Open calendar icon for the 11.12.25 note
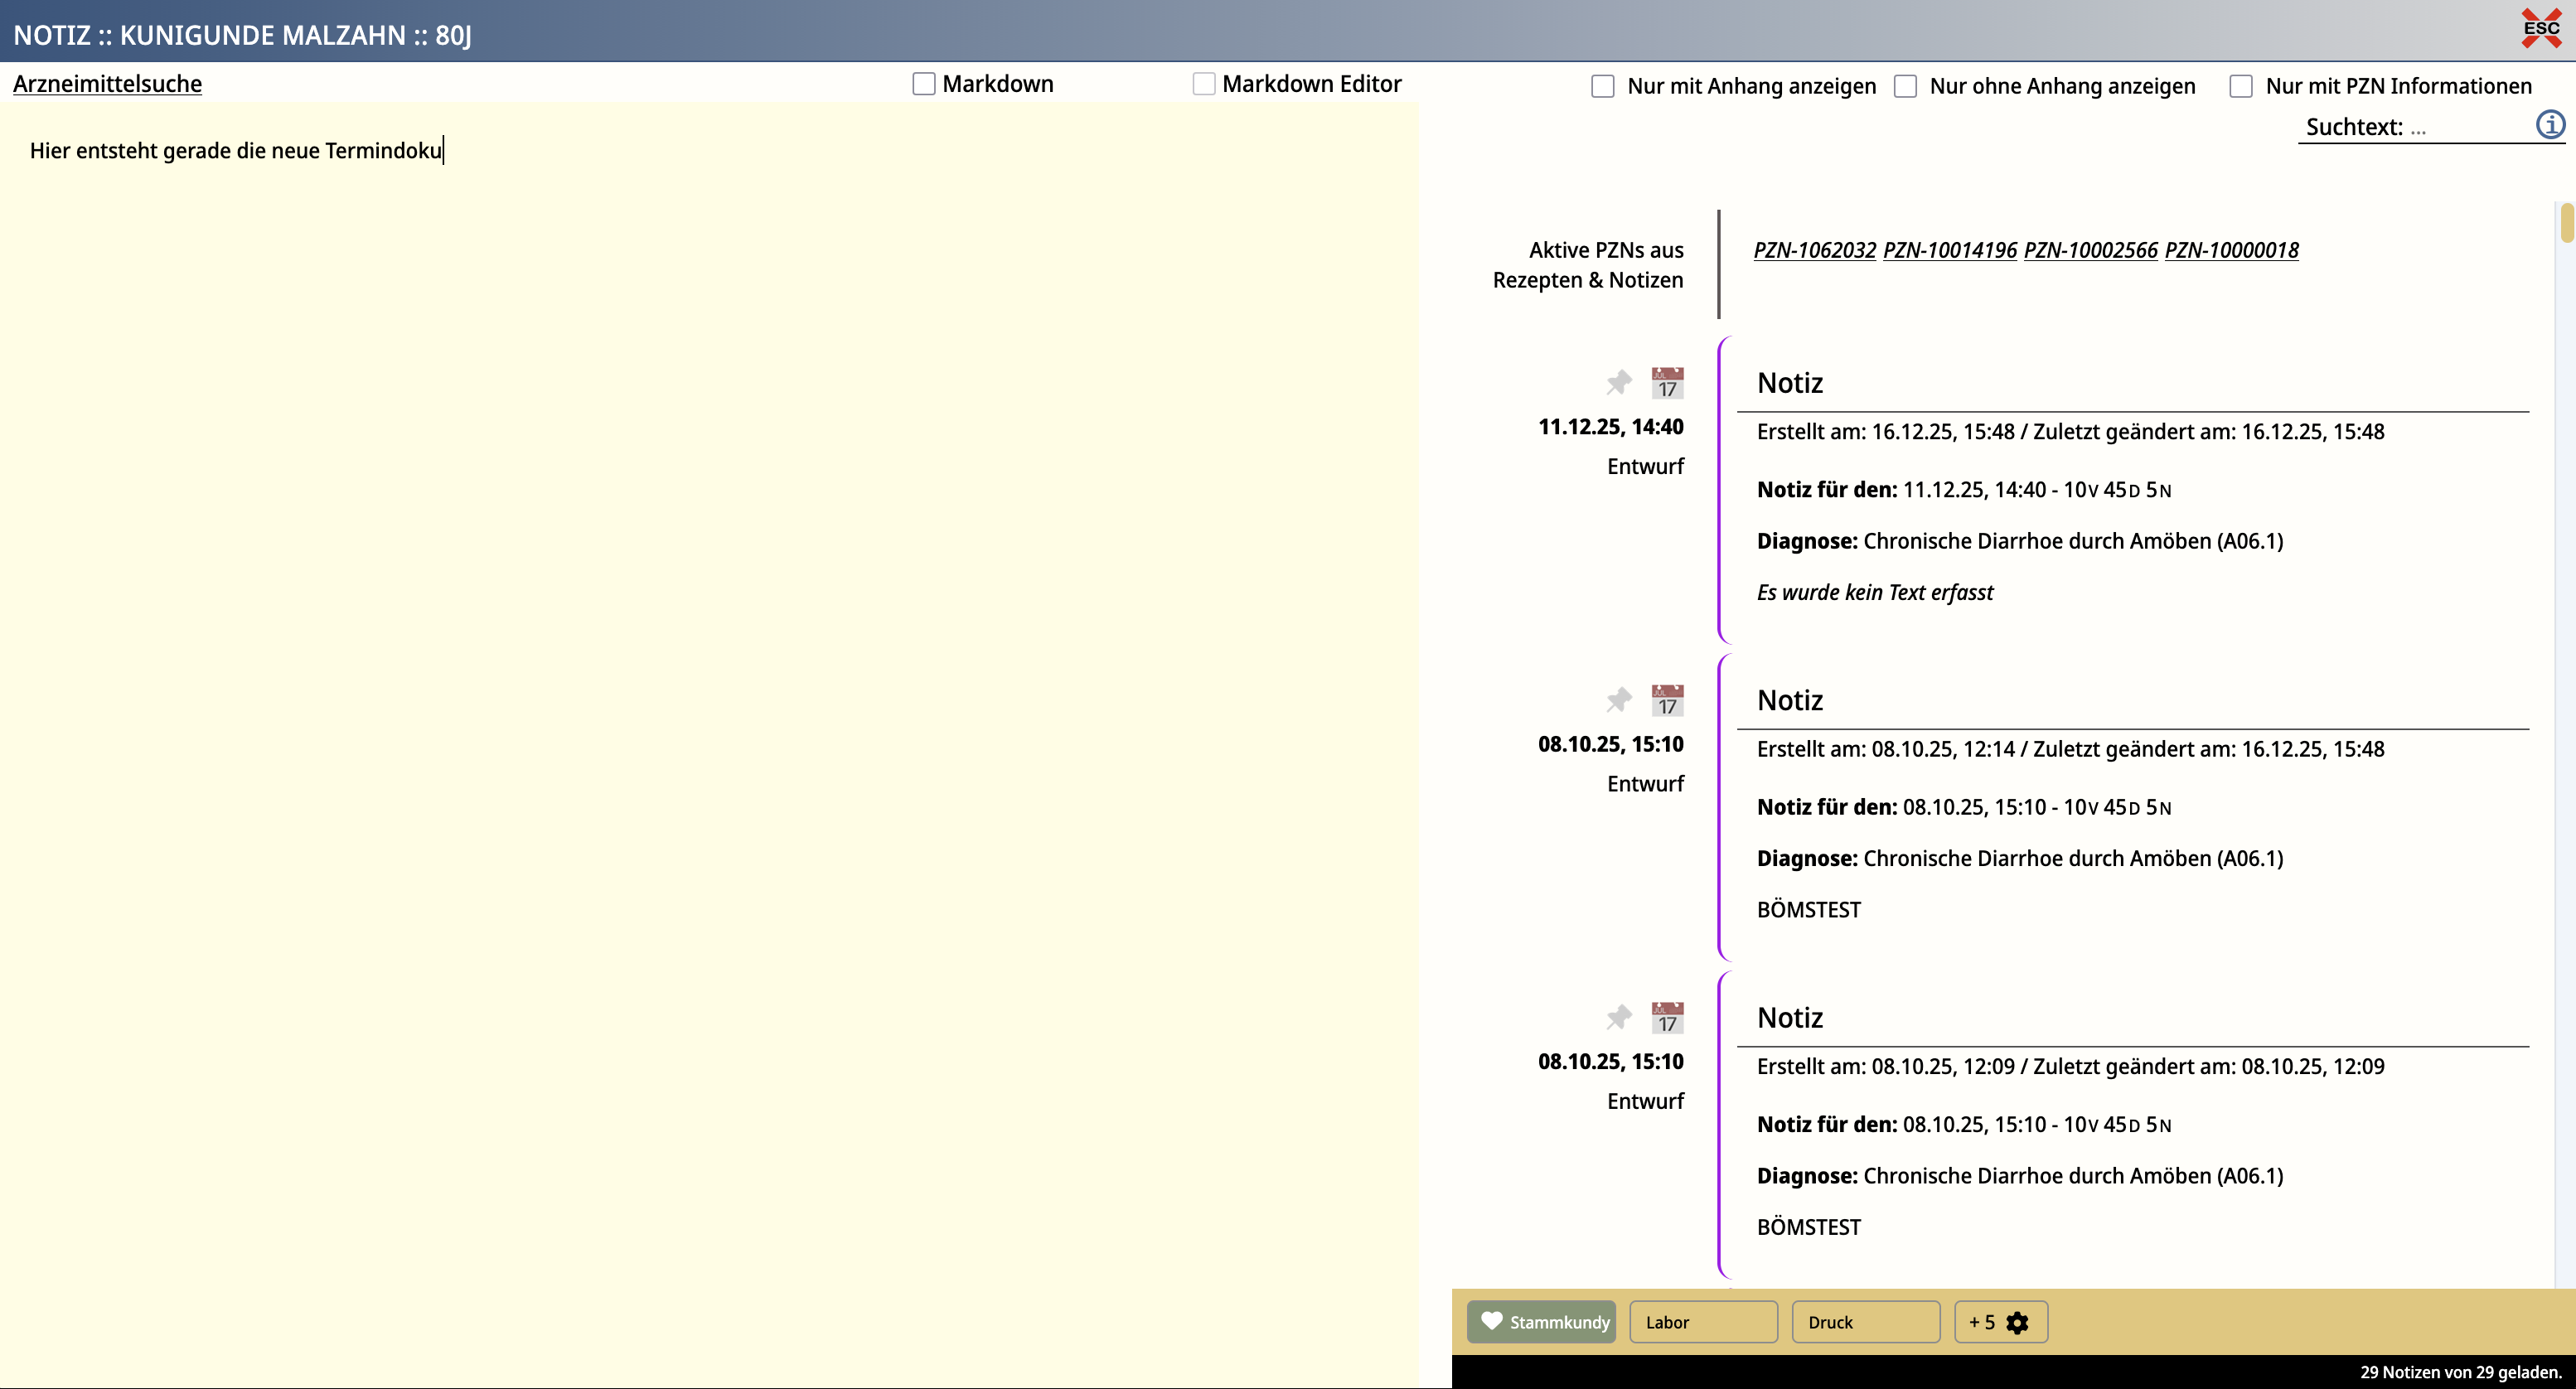 [x=1666, y=382]
